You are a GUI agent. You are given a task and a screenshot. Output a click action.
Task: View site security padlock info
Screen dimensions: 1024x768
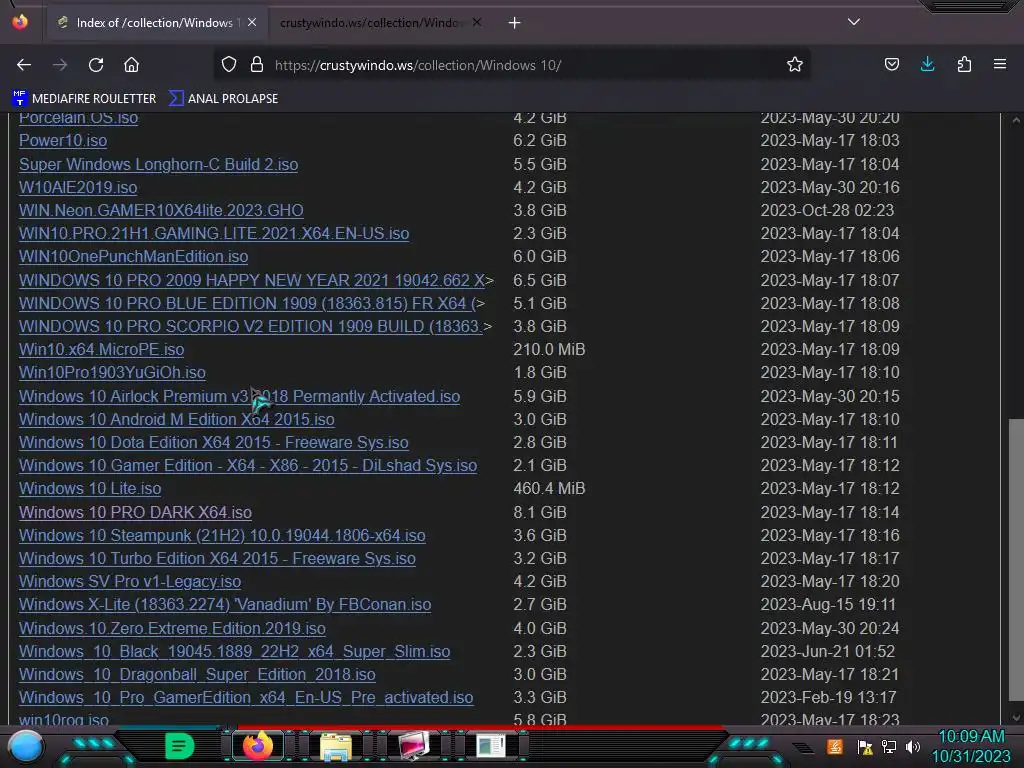(x=257, y=65)
